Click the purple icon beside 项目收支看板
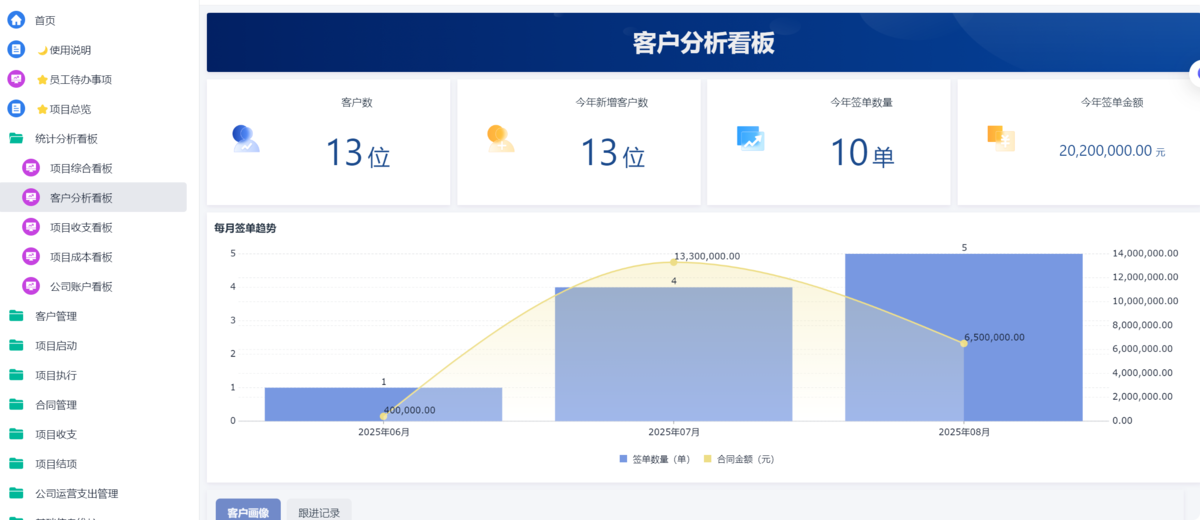This screenshot has width=1200, height=520. 31,227
